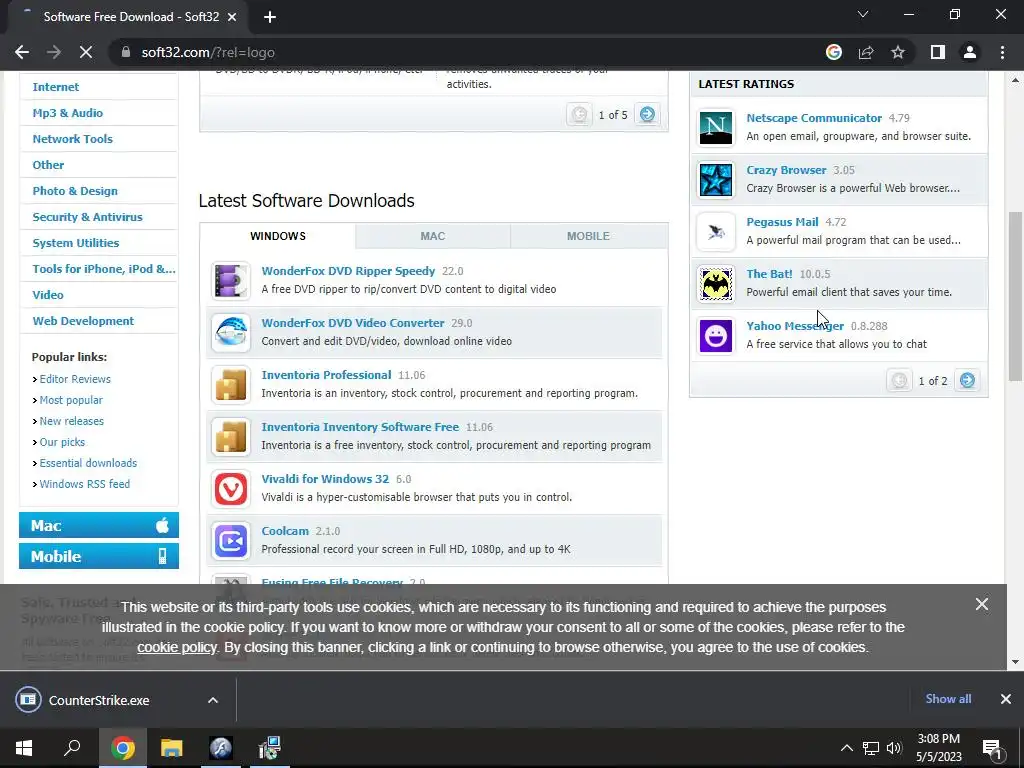Screen dimensions: 1024x768
Task: Click the Crazy Browser star icon
Action: pyautogui.click(x=716, y=180)
